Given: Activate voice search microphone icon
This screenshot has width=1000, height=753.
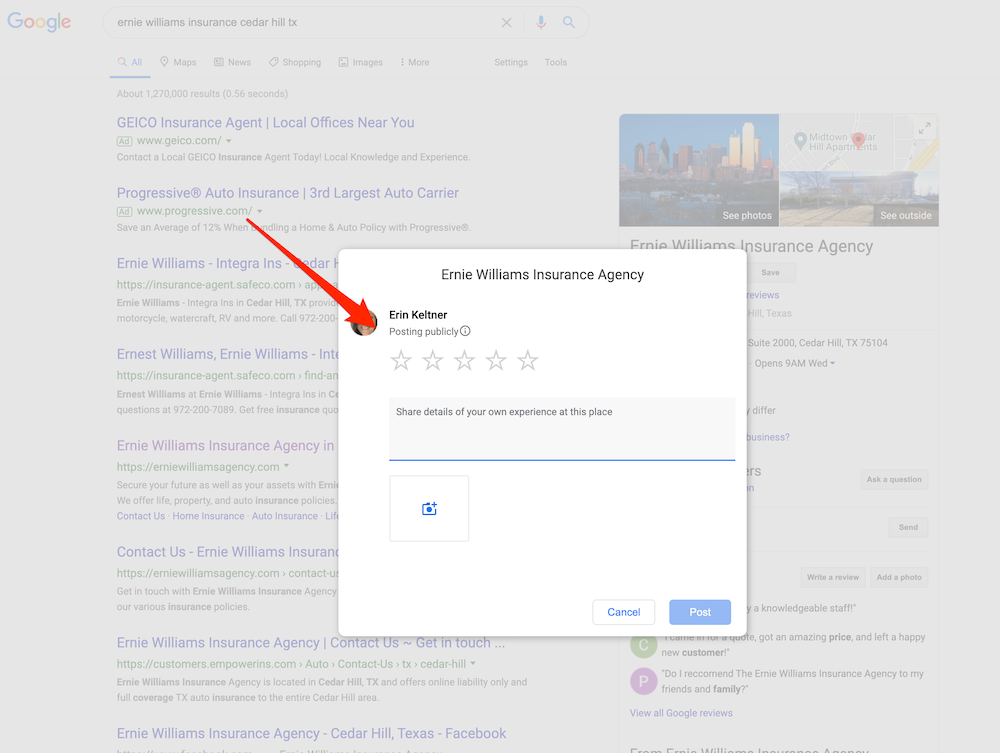Looking at the screenshot, I should pyautogui.click(x=541, y=22).
